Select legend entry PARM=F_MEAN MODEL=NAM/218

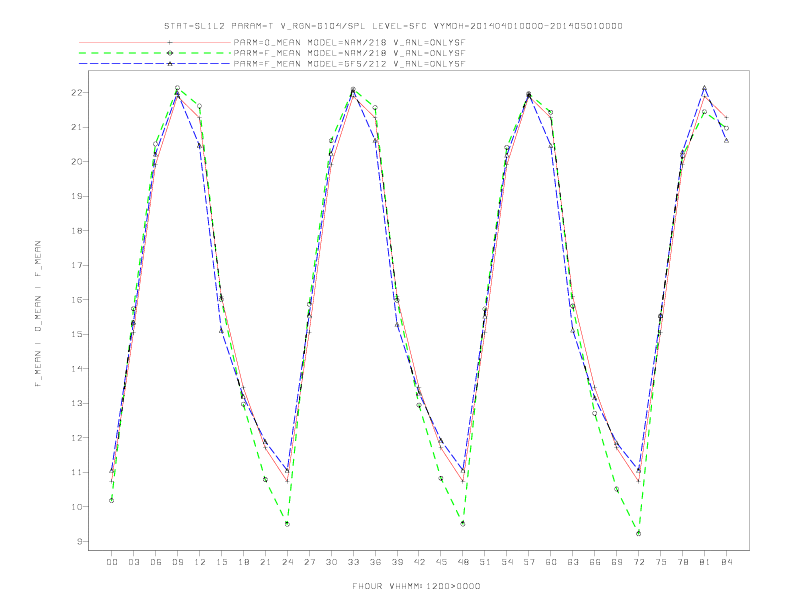click(x=350, y=53)
